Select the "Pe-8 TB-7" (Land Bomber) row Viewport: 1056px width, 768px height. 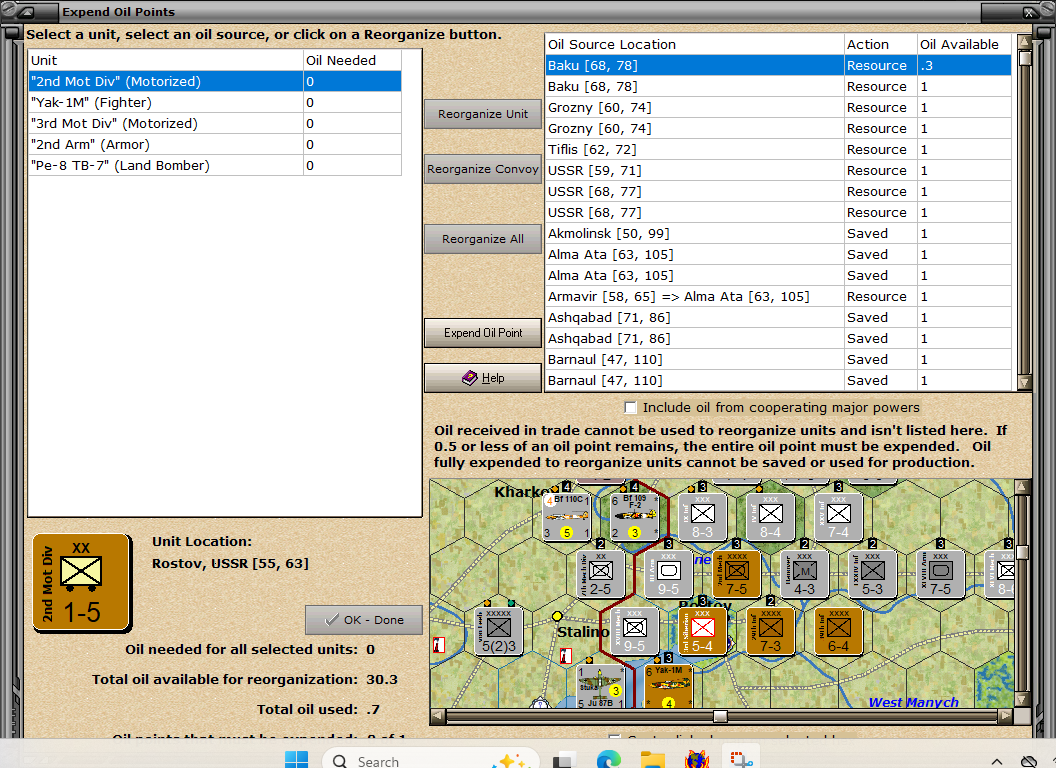point(215,165)
